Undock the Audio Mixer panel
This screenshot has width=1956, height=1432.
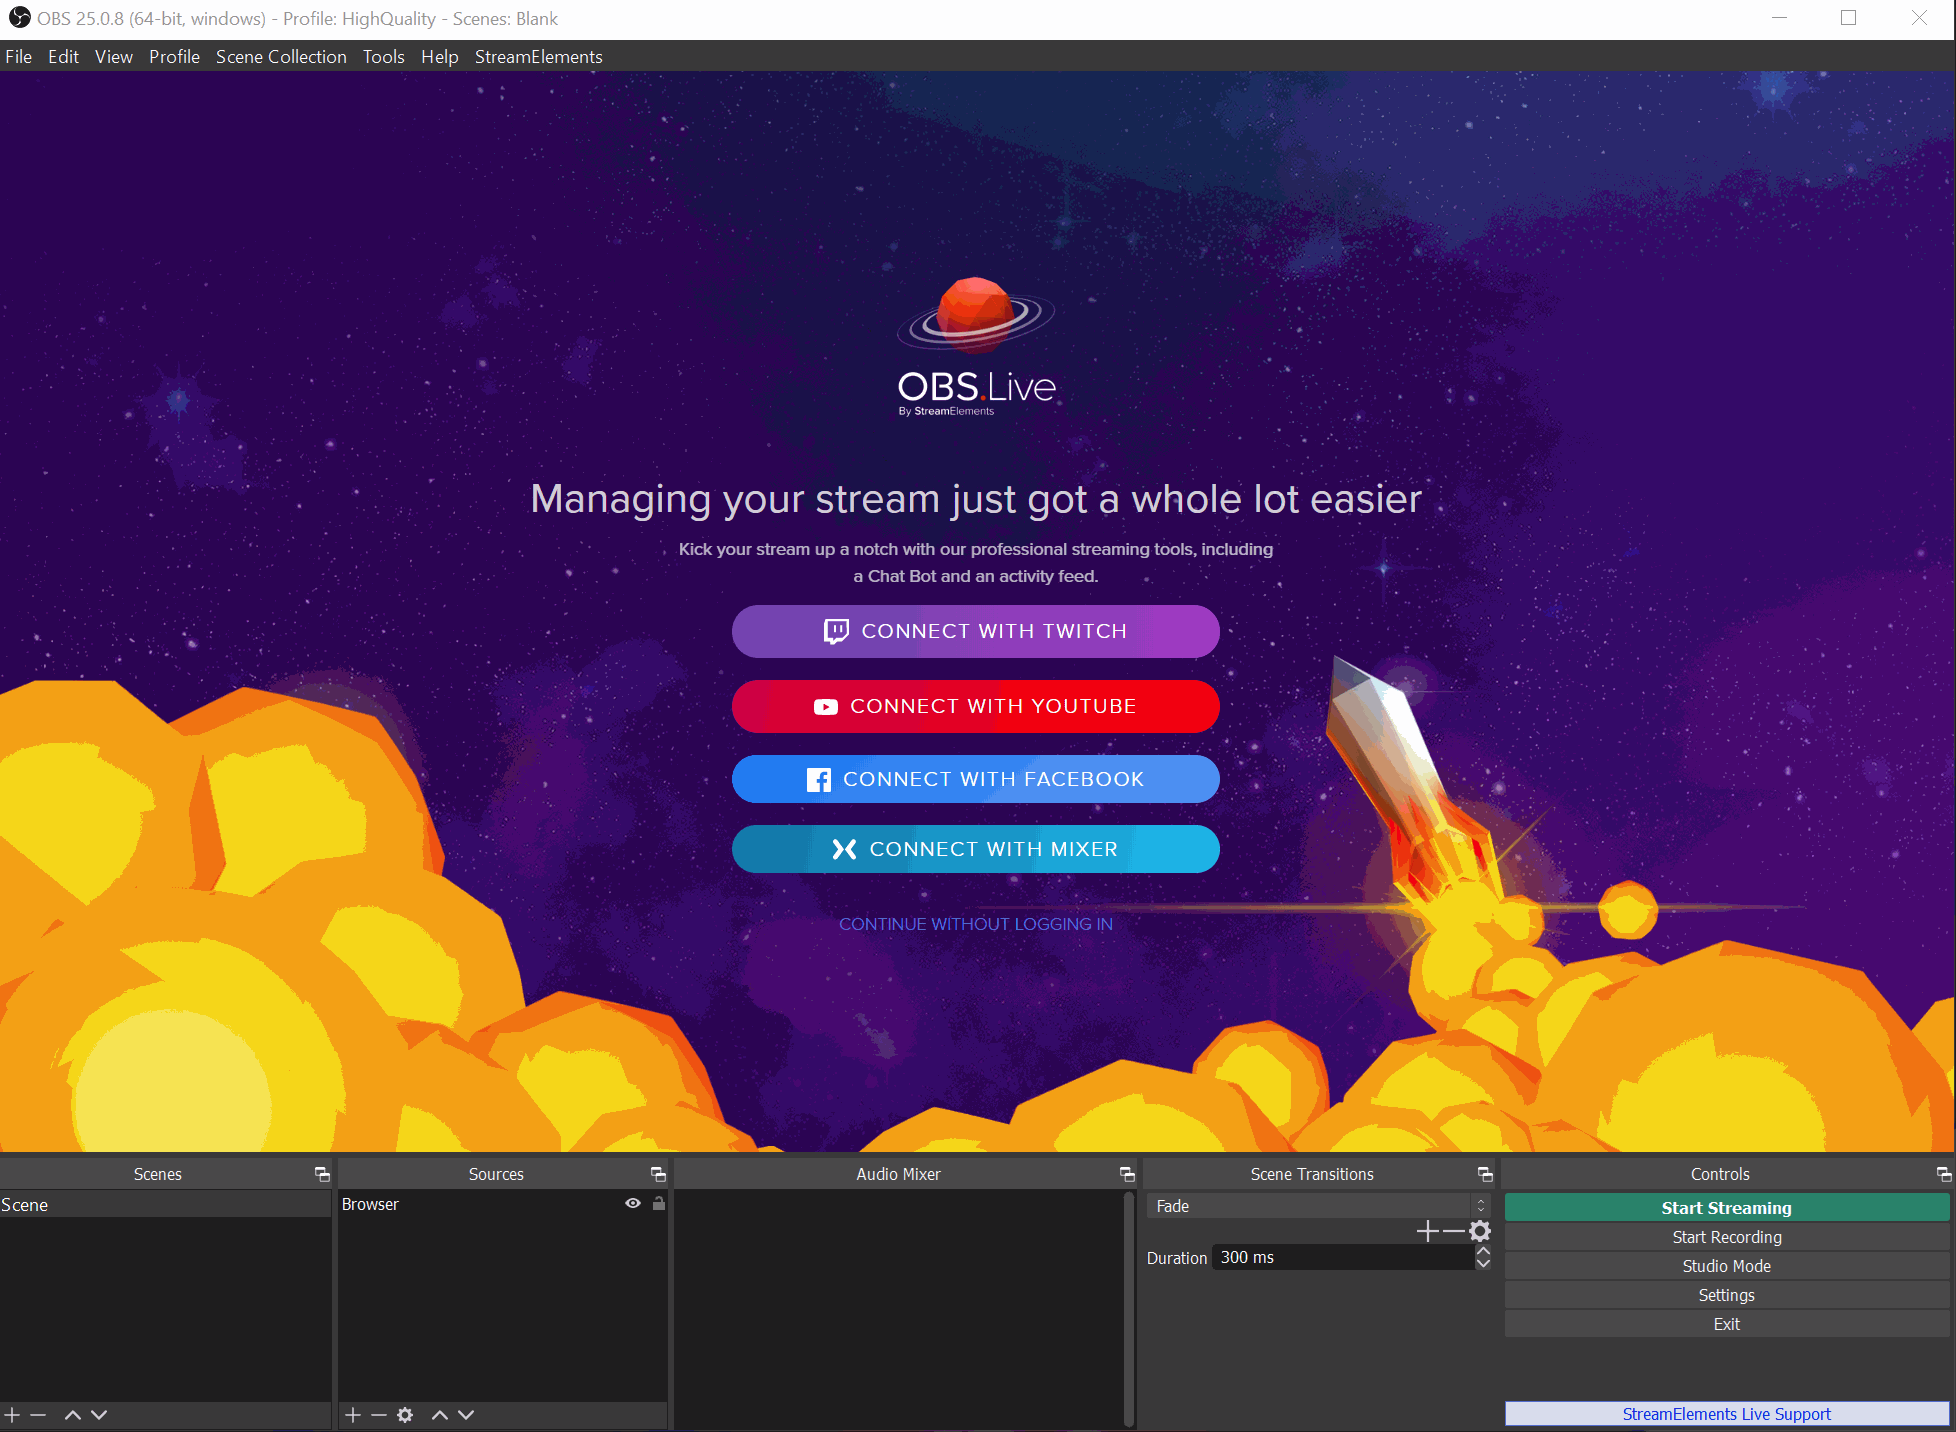click(x=1127, y=1174)
